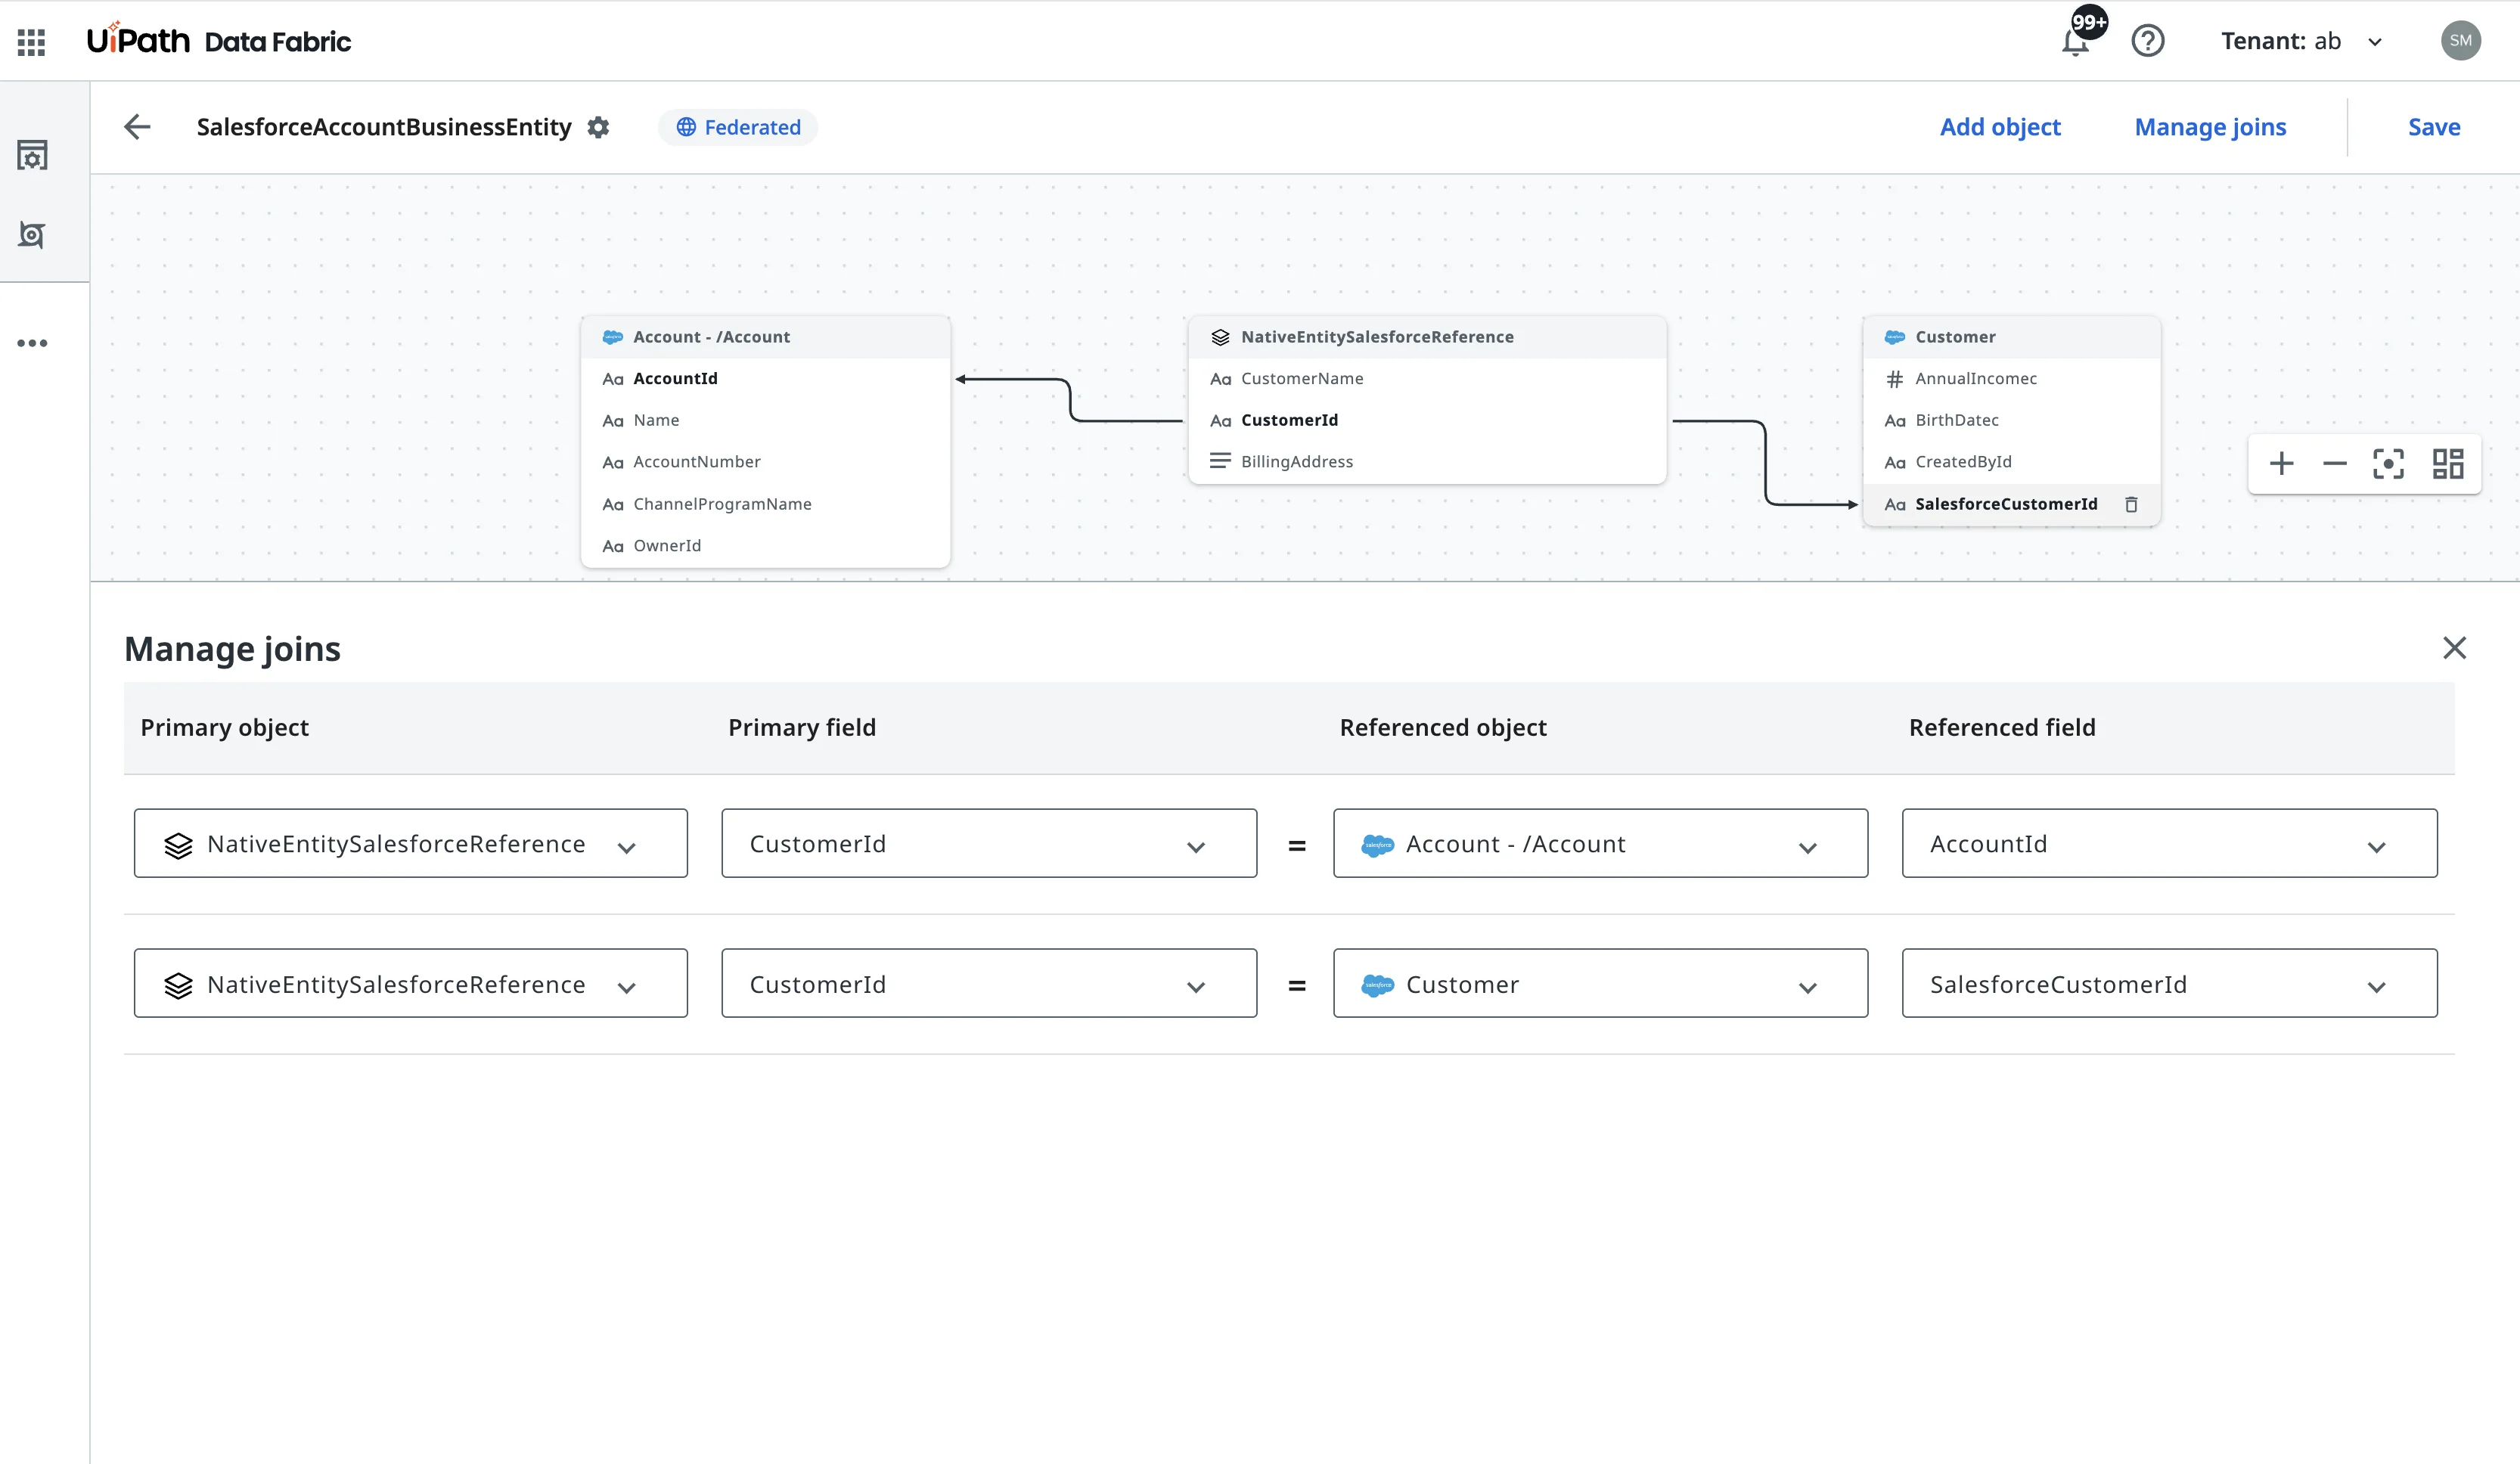Zoom out on the canvas
The width and height of the screenshot is (2520, 1464).
point(2334,464)
